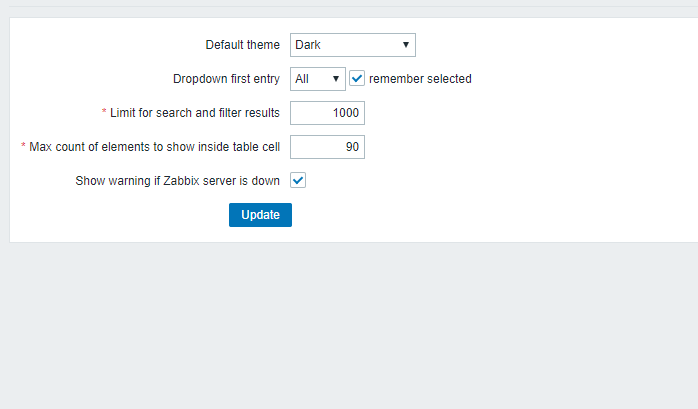Viewport: 698px width, 409px height.
Task: Click the checkmark icon for Zabbix server warning
Action: 298,181
